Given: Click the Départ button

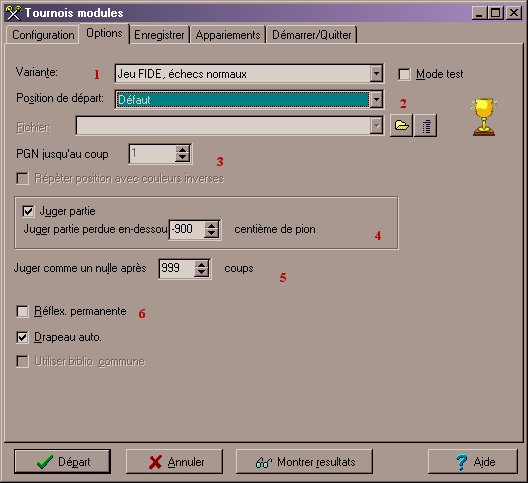Looking at the screenshot, I should pos(63,461).
